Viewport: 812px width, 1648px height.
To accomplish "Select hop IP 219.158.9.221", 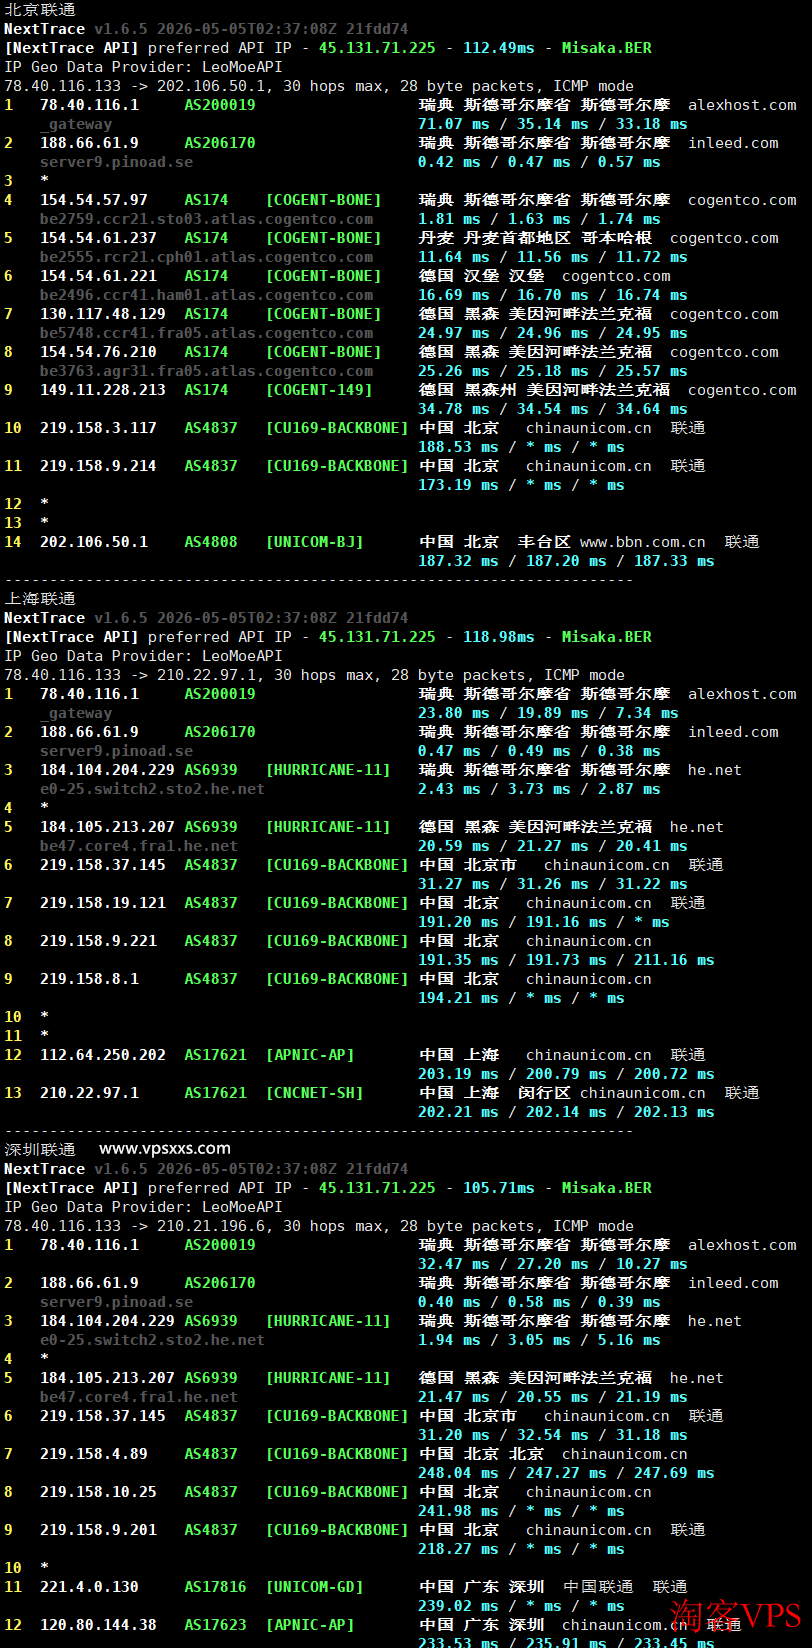I will [98, 941].
